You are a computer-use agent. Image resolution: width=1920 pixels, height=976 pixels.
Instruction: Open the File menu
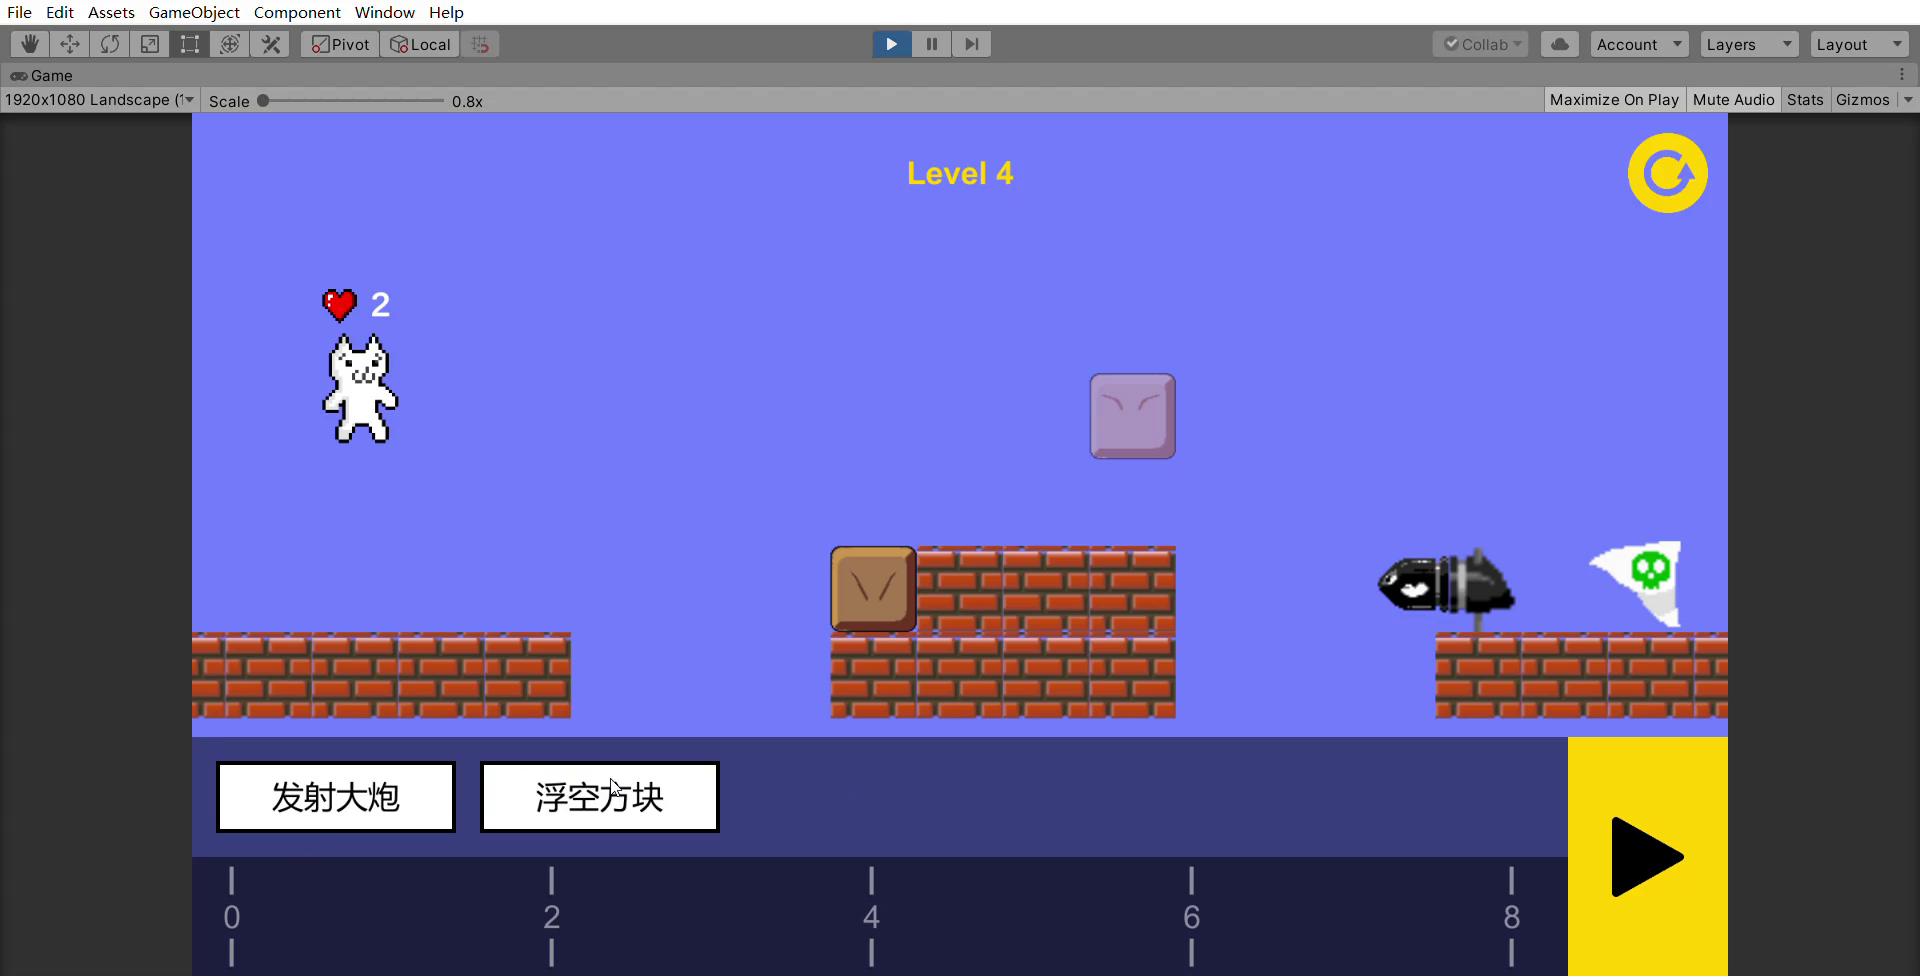pyautogui.click(x=19, y=12)
